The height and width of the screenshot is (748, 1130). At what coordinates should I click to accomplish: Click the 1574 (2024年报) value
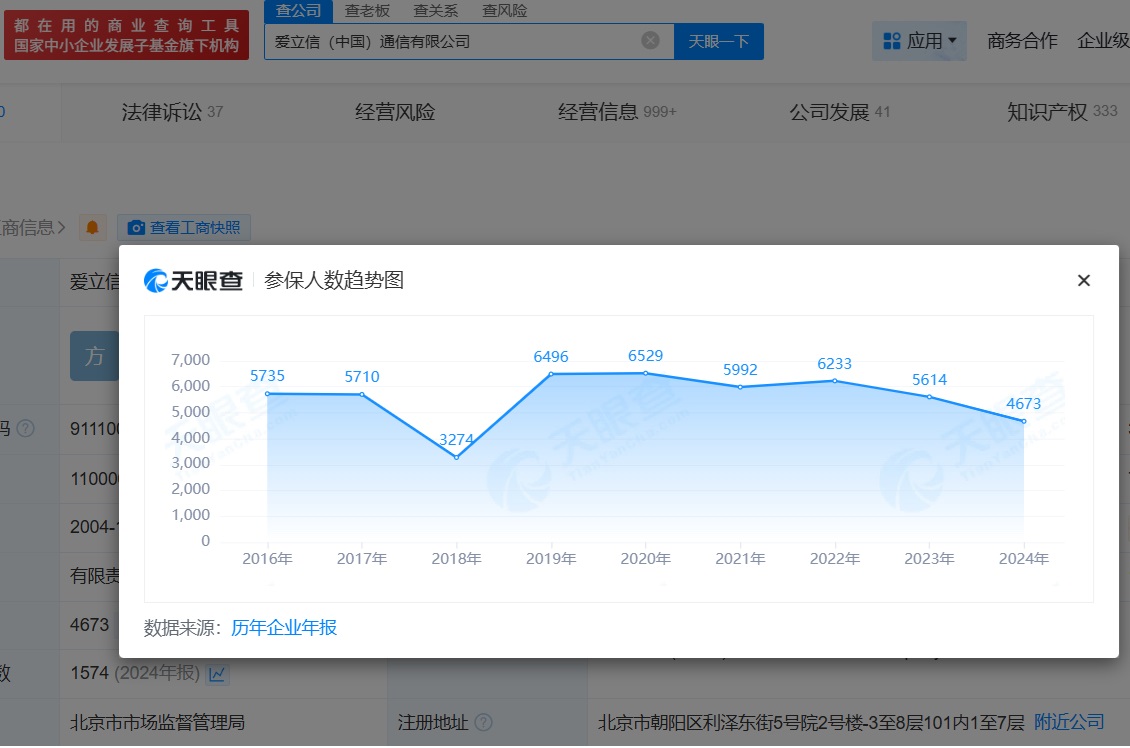(135, 673)
